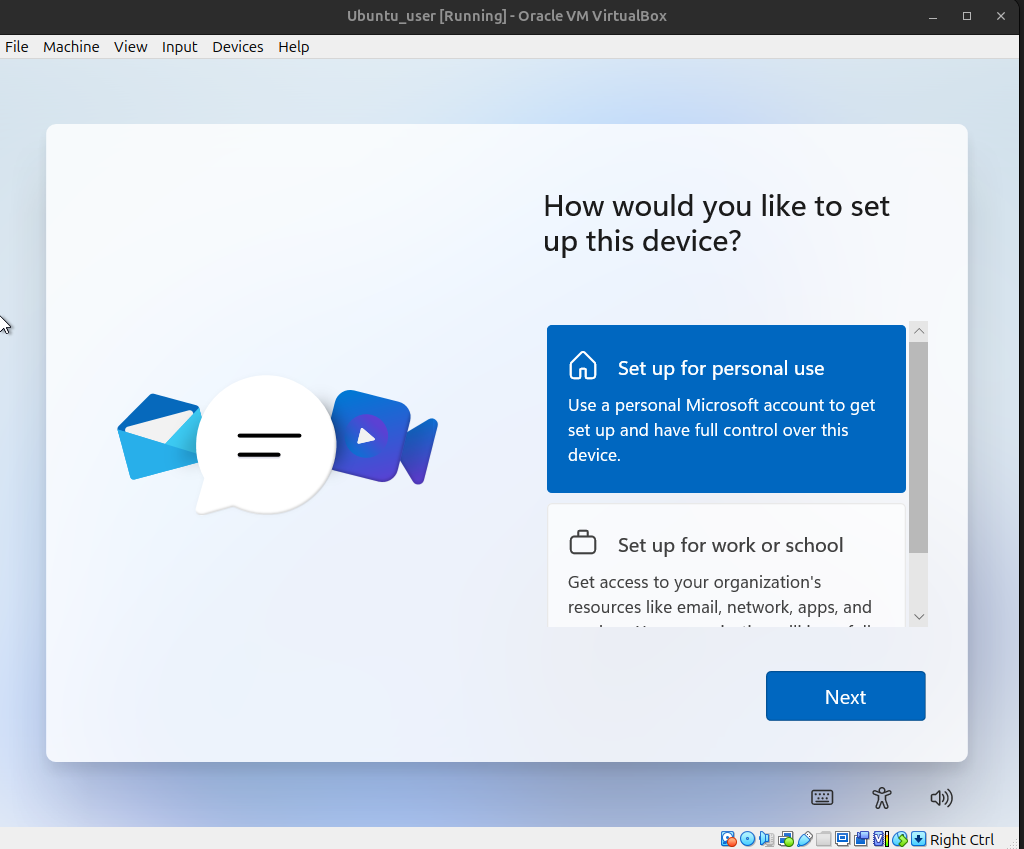Screen dimensions: 1024x849
Task: Maximize the VirtualBox window
Action: point(967,16)
